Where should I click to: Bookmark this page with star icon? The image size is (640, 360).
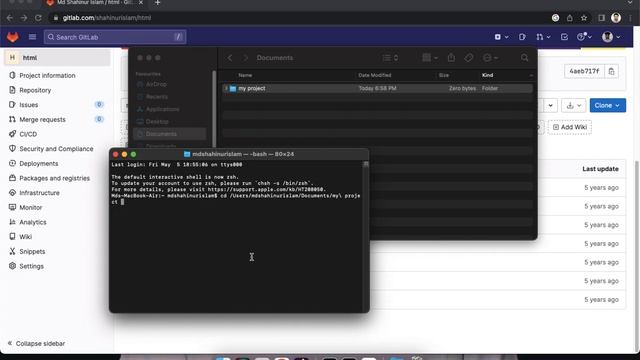(584, 18)
